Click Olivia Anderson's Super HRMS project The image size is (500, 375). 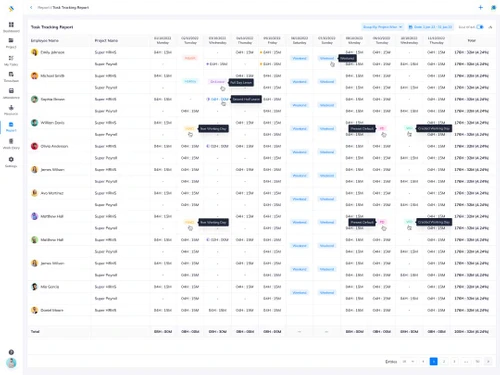106,146
